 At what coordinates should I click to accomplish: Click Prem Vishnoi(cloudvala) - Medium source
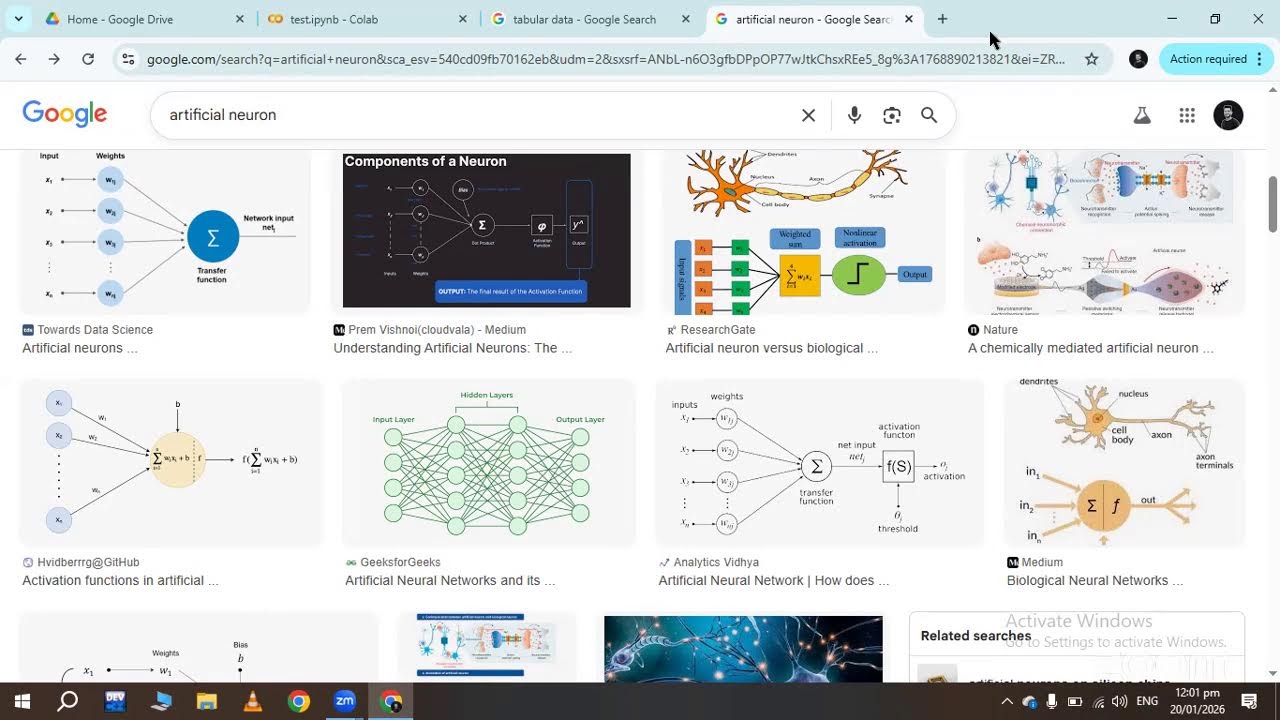click(437, 330)
